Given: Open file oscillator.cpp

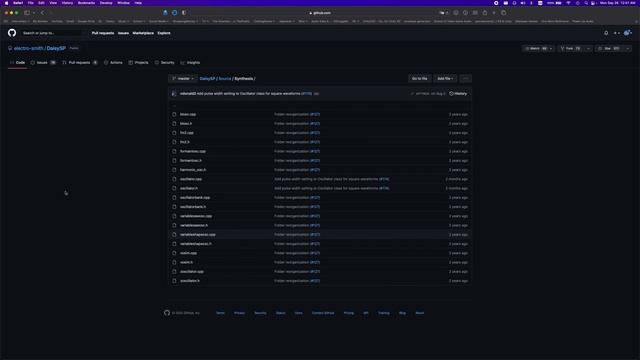Looking at the screenshot, I should point(191,179).
